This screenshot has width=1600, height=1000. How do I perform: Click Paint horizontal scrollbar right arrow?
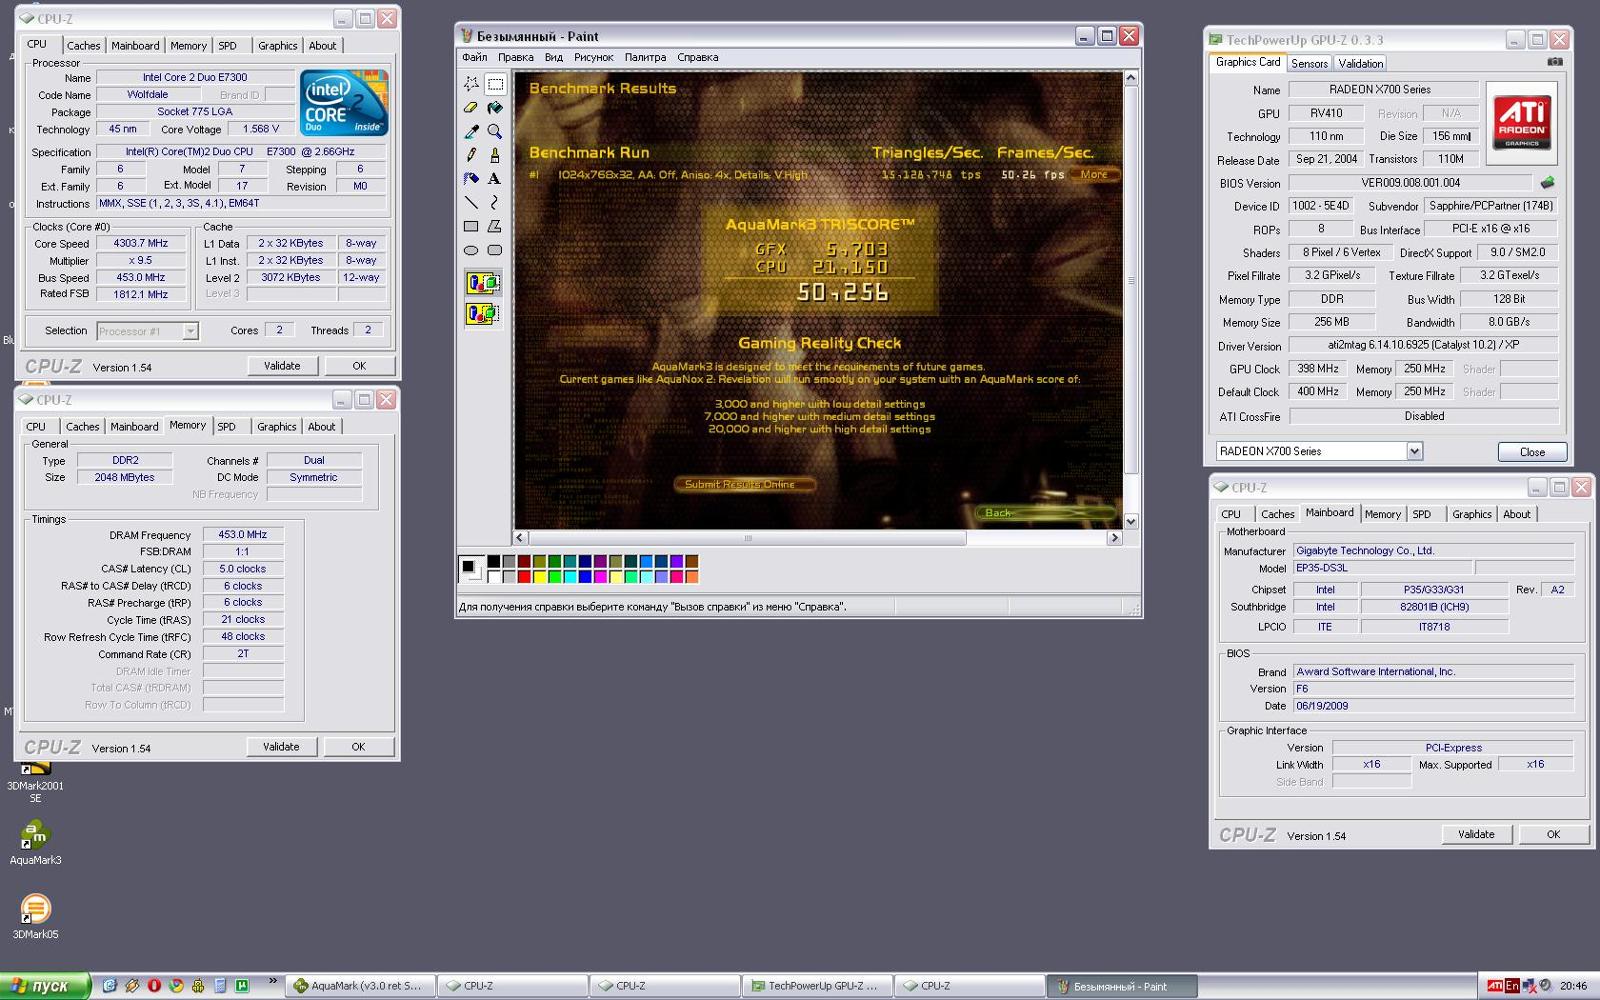click(1114, 538)
